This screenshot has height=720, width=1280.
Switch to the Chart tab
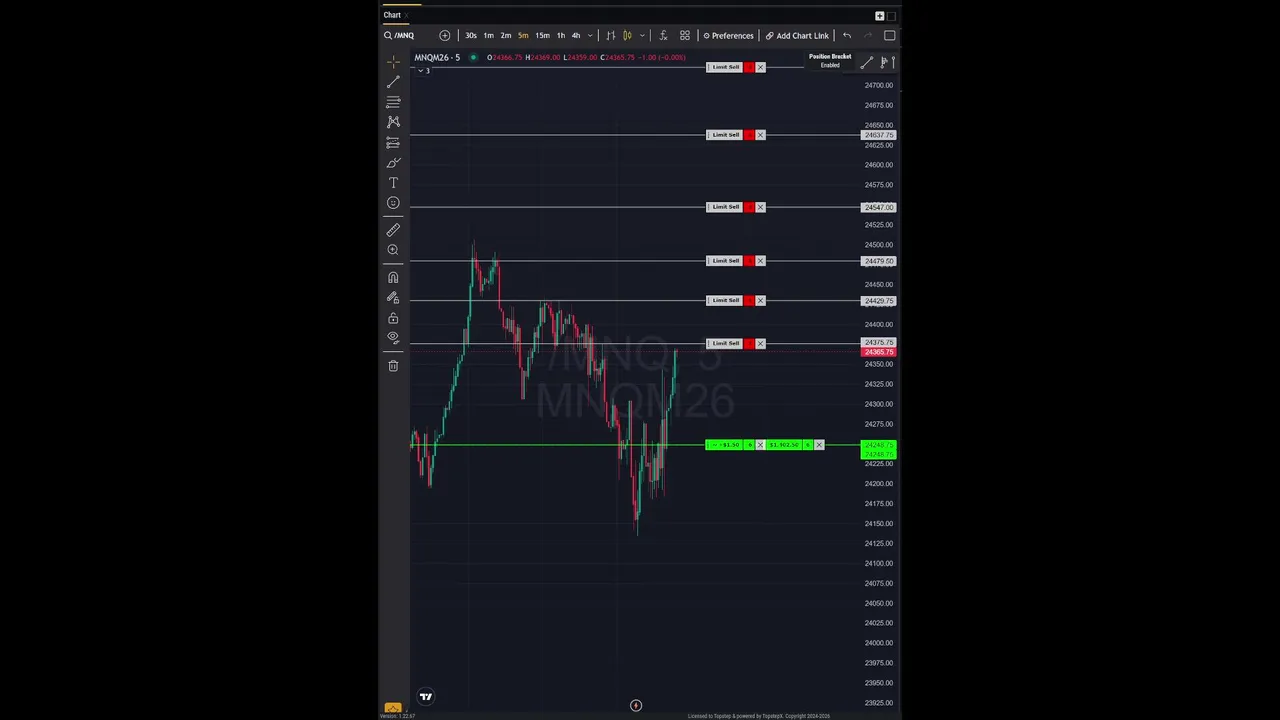tap(392, 15)
